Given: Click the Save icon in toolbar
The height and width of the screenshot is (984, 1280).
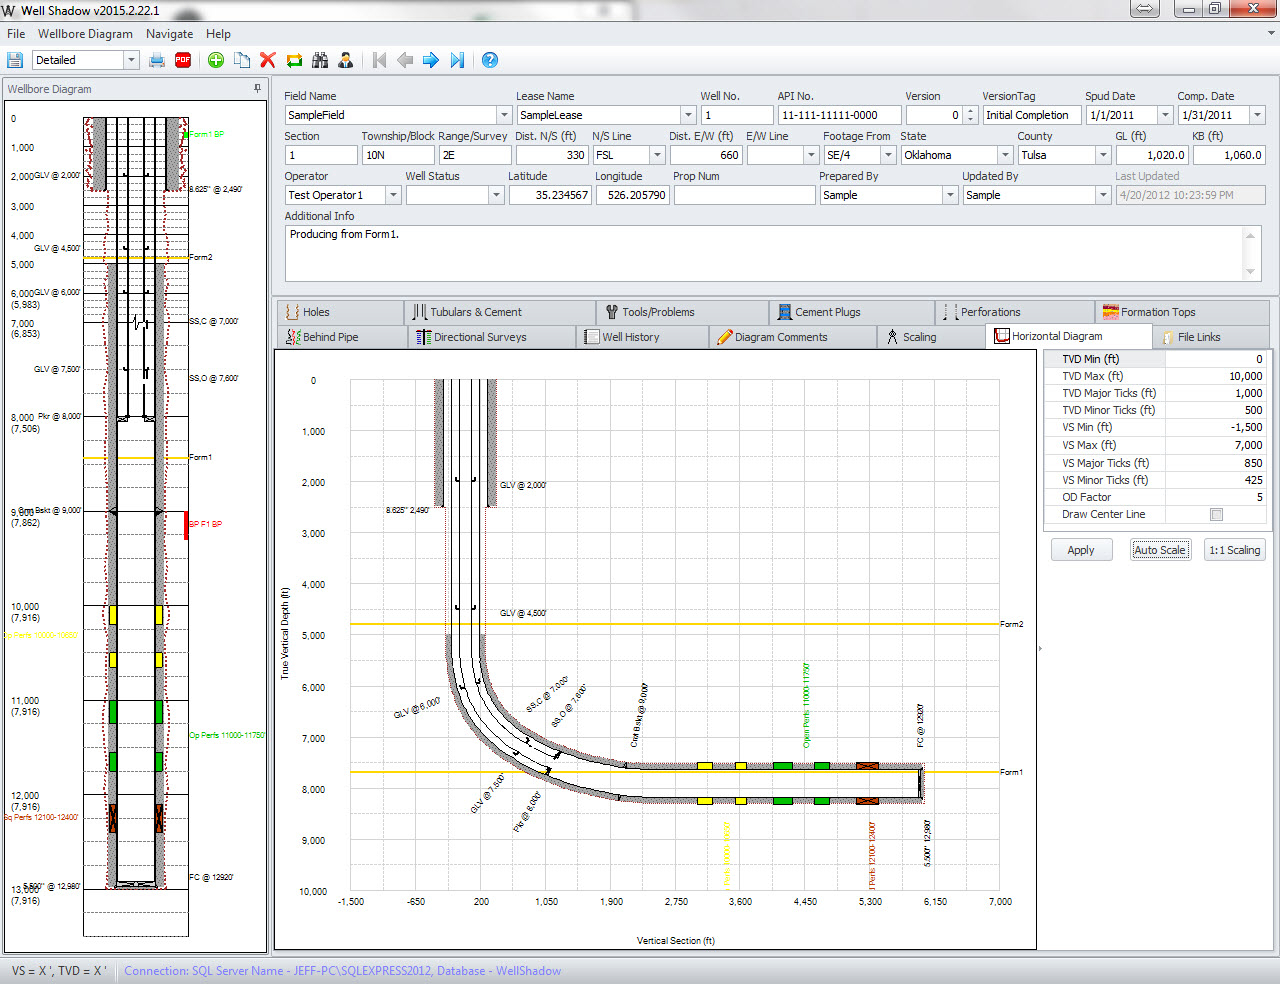Looking at the screenshot, I should 15,60.
